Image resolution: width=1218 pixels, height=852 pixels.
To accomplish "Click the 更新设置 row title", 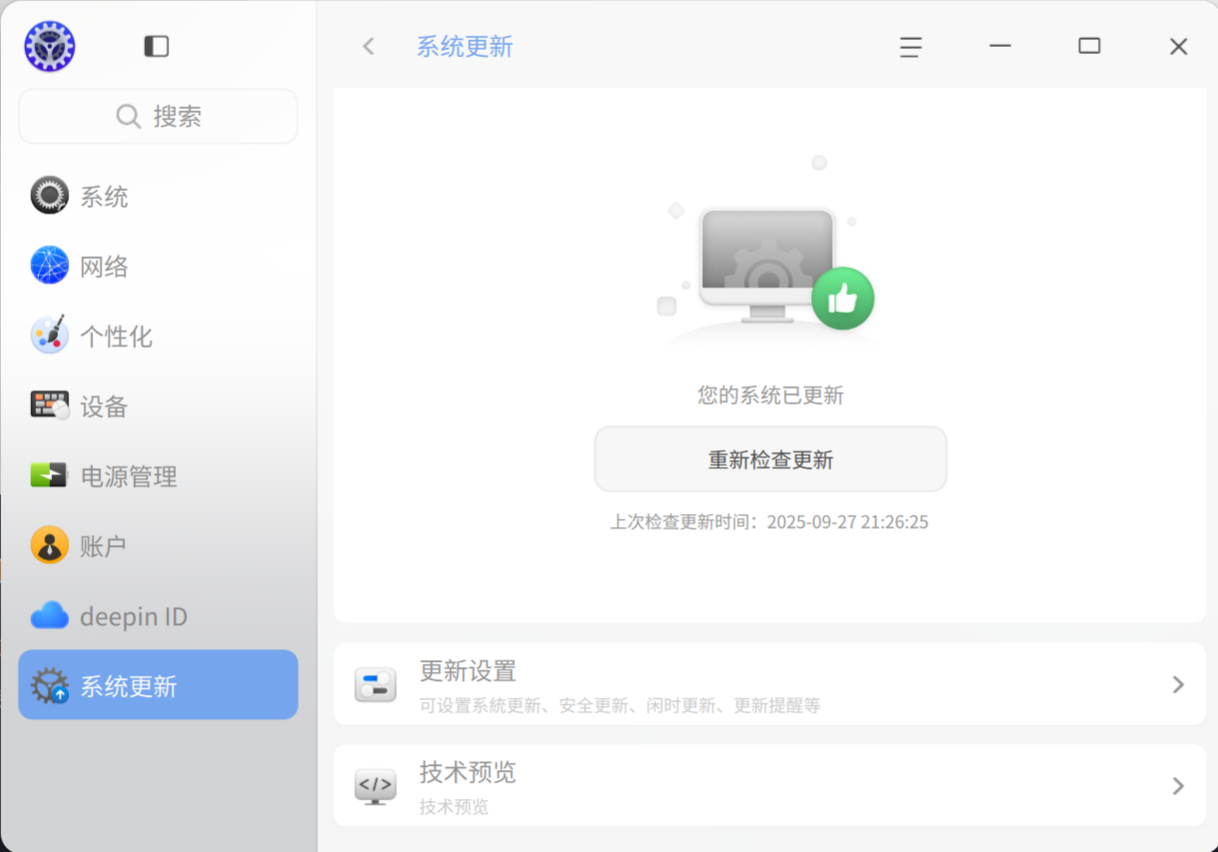I will [x=468, y=671].
